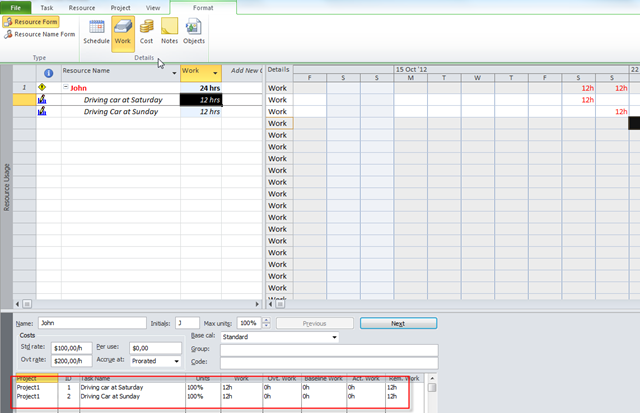Click the Work details icon in ribbon

(122, 31)
